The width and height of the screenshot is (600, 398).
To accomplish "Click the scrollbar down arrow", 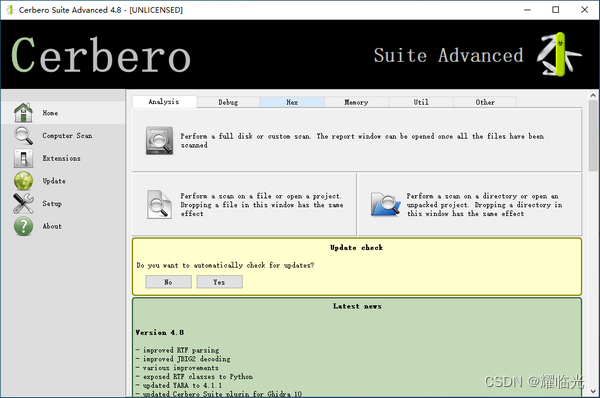I will pos(593,391).
